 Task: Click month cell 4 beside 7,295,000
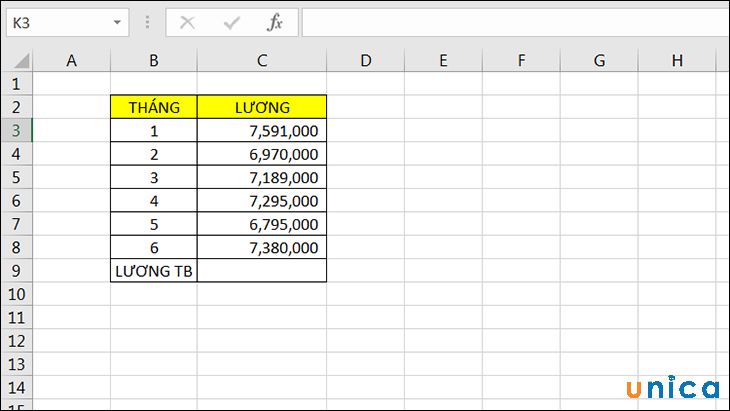pyautogui.click(x=154, y=201)
